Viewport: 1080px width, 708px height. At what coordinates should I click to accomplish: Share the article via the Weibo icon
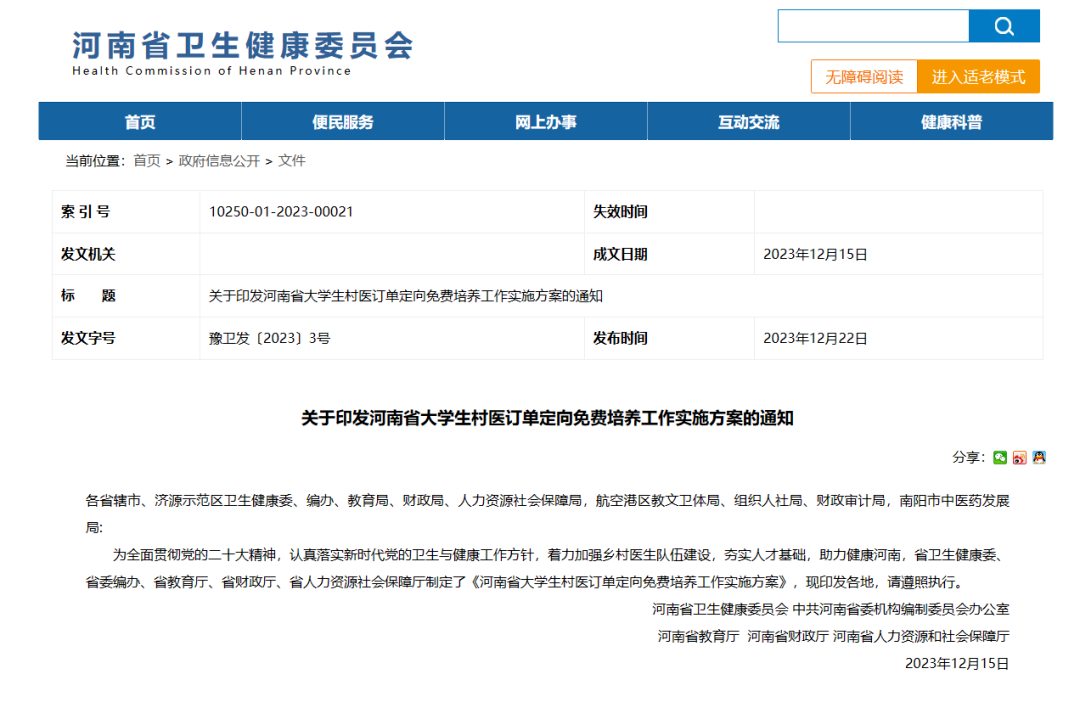pos(1020,457)
